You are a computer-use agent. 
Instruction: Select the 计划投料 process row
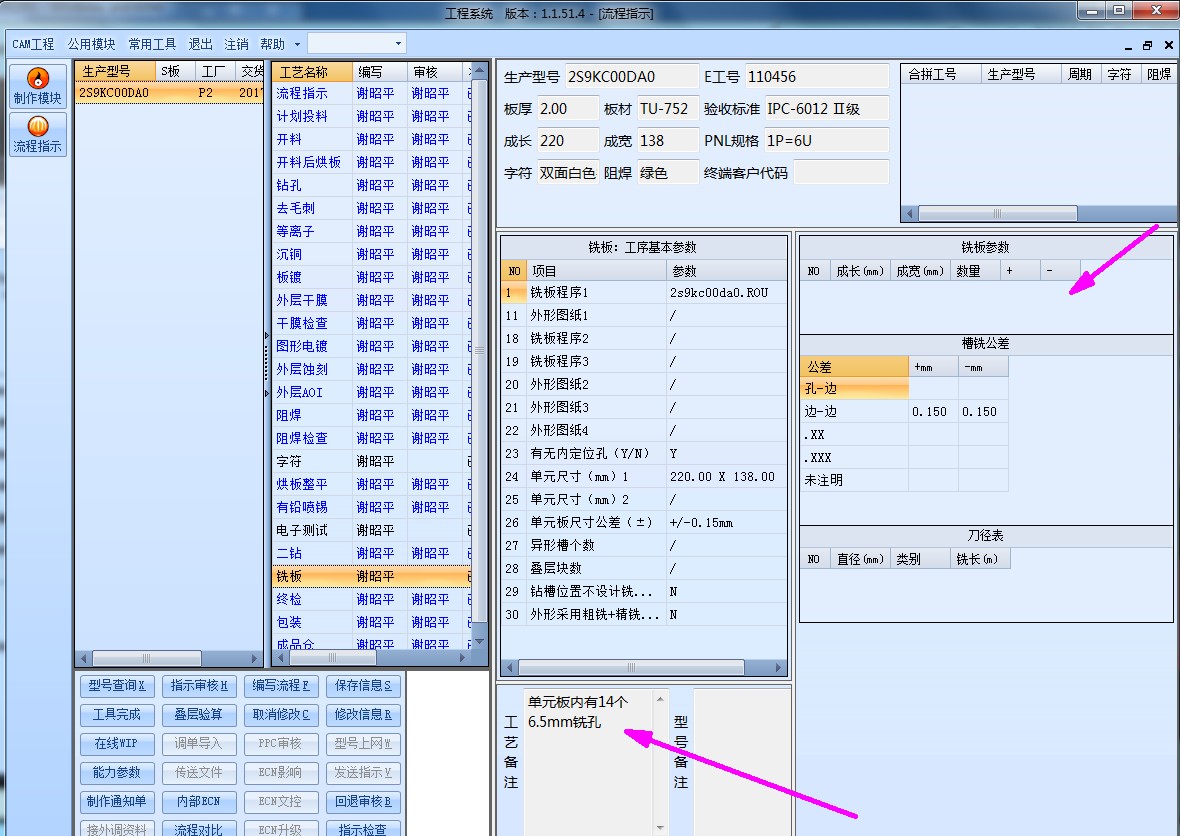372,116
